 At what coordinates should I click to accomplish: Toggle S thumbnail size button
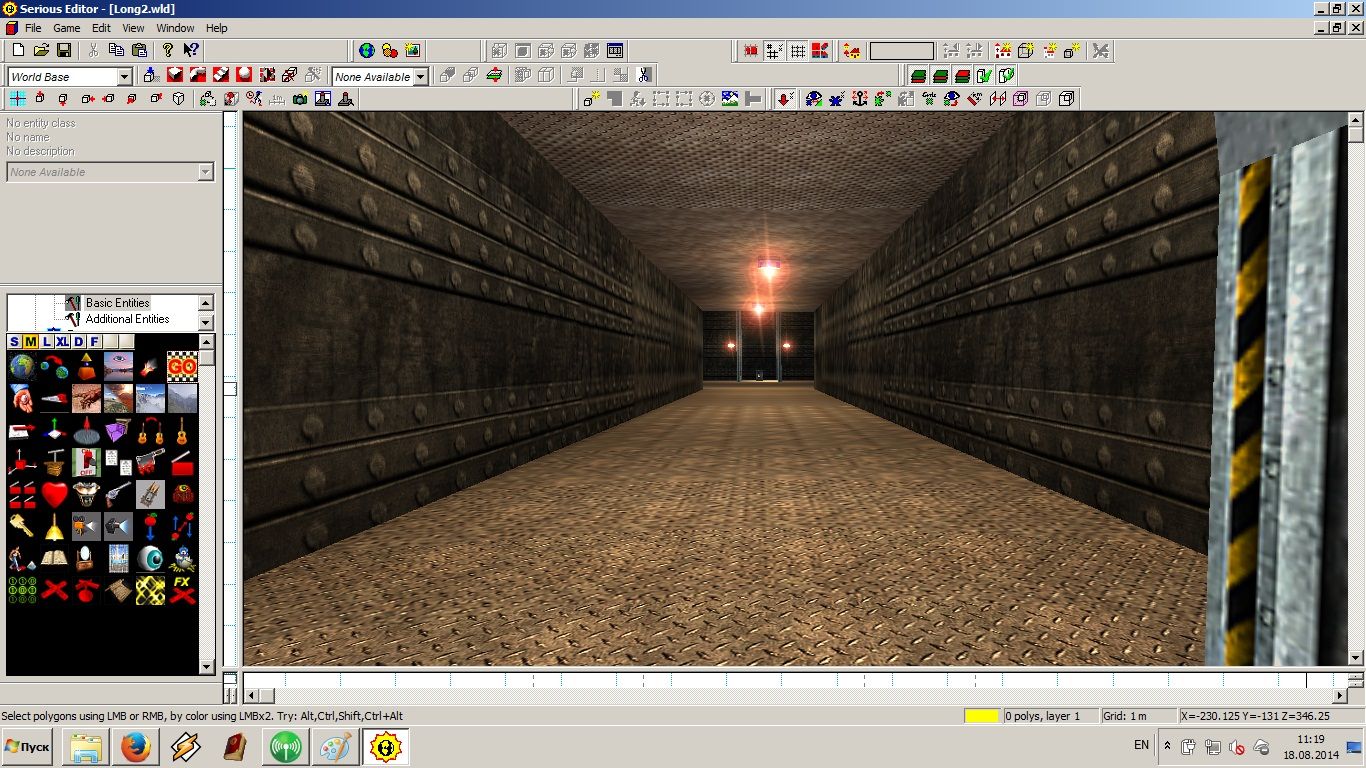click(x=15, y=342)
